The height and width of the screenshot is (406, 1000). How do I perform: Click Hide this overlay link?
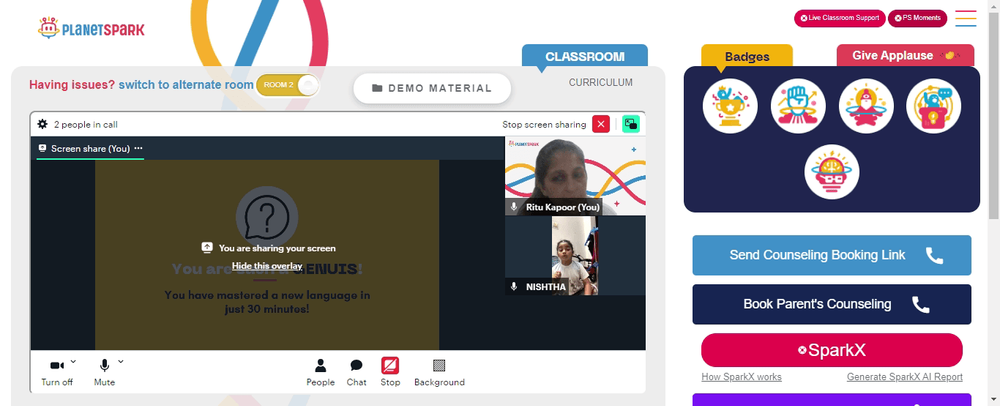(x=267, y=266)
